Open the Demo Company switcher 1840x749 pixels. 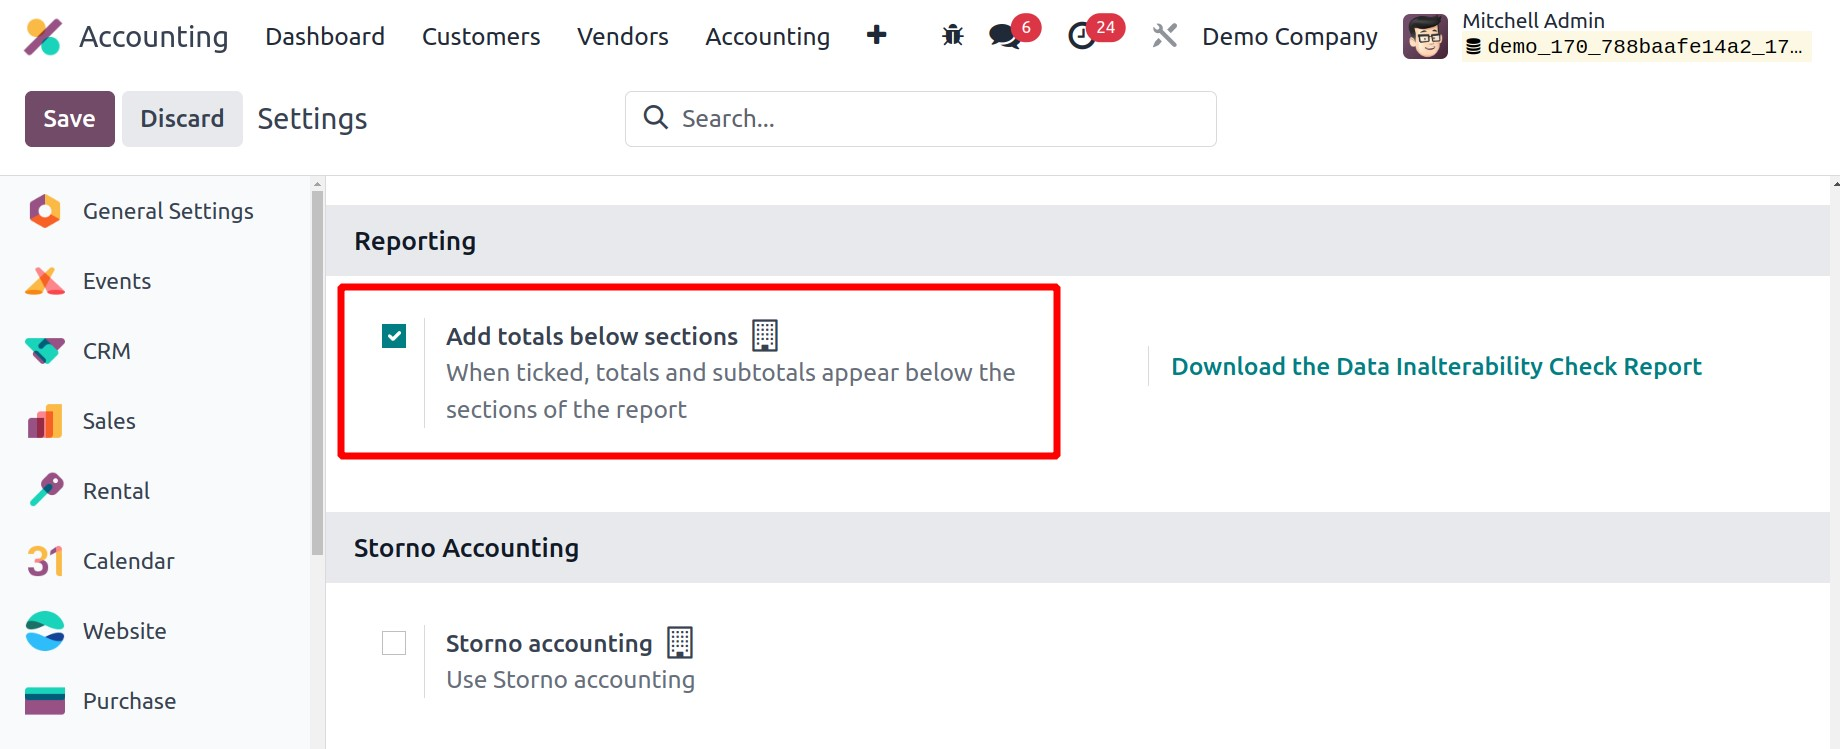pos(1289,37)
